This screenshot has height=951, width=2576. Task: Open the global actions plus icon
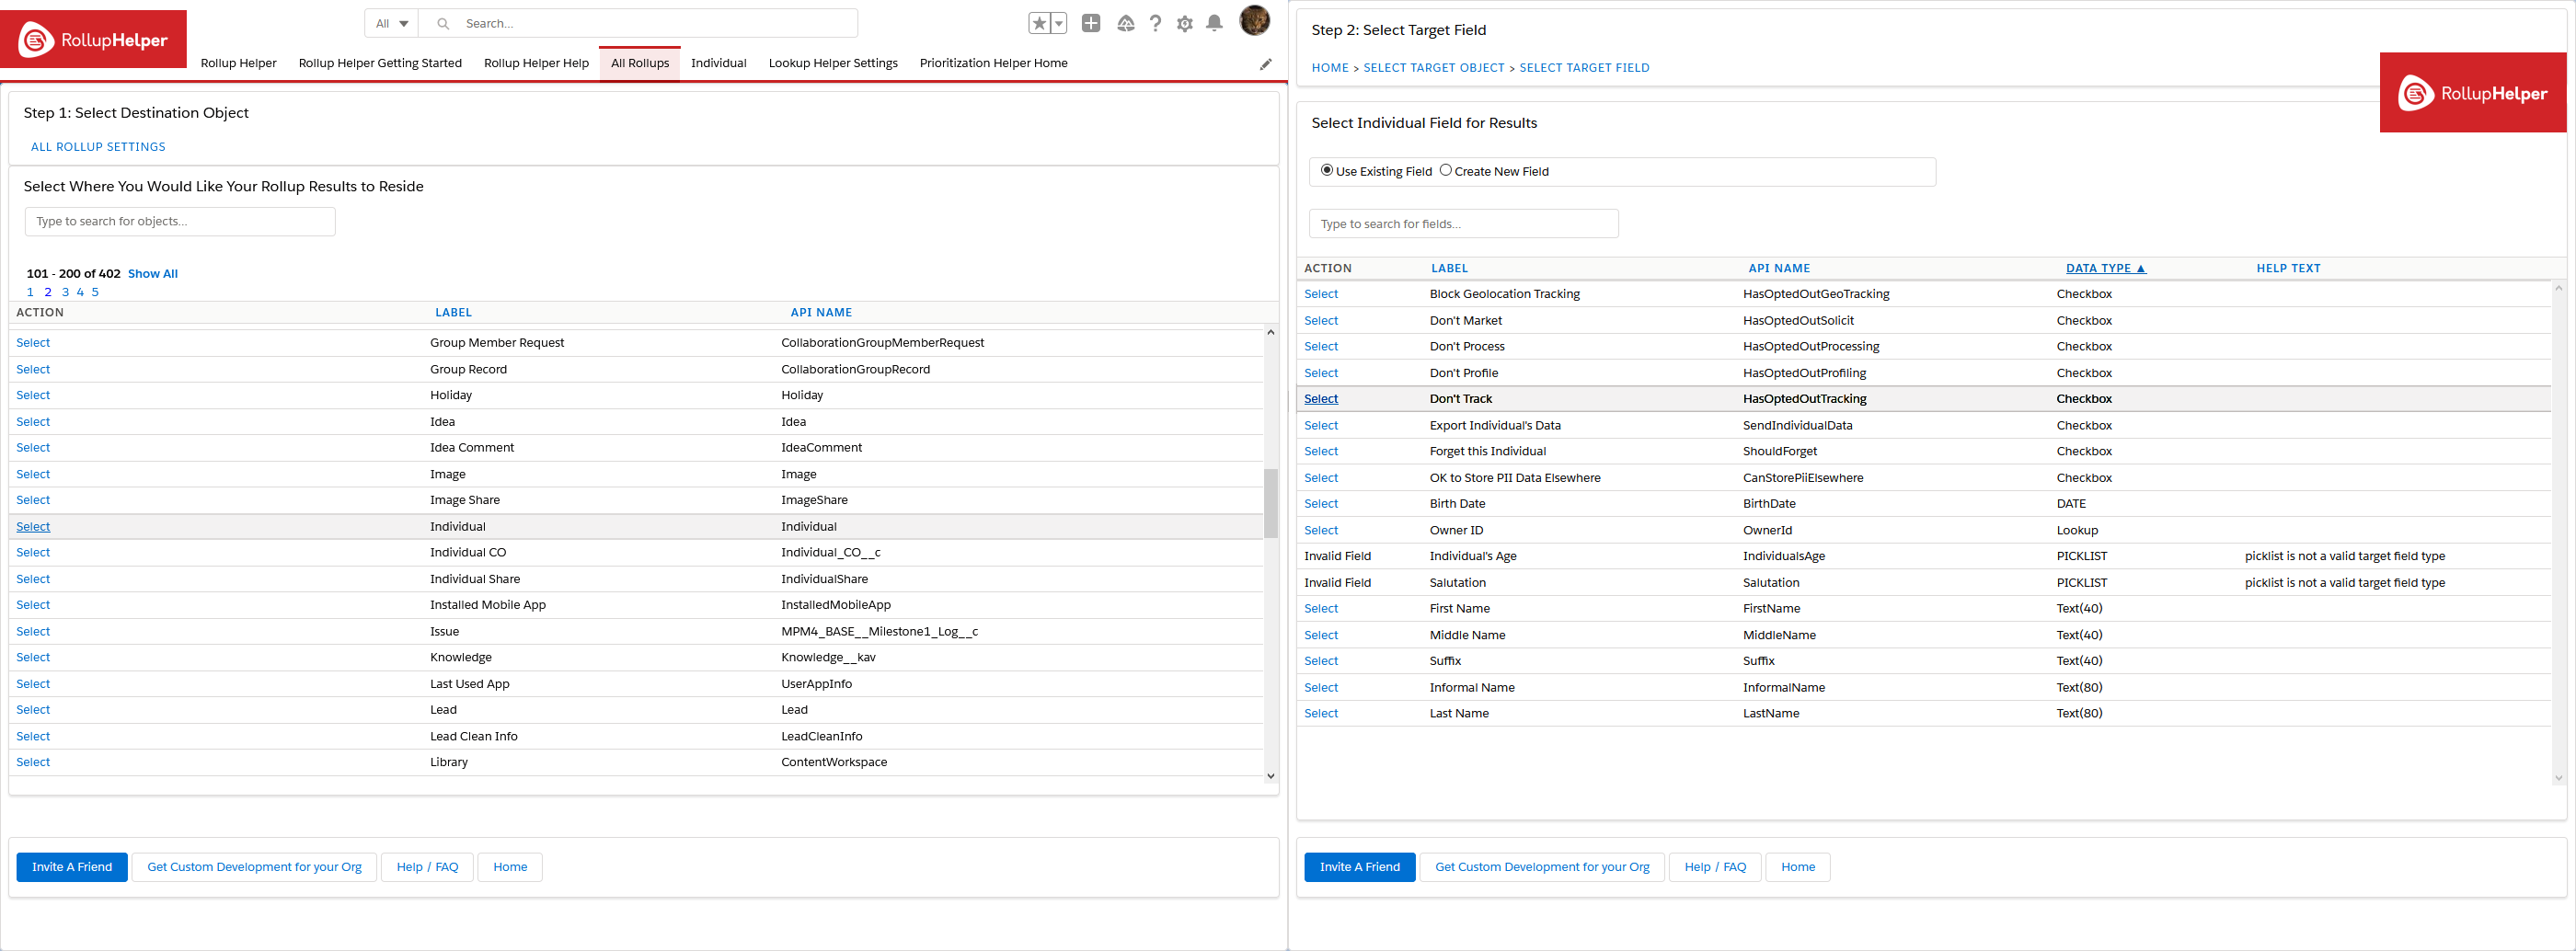pos(1091,23)
